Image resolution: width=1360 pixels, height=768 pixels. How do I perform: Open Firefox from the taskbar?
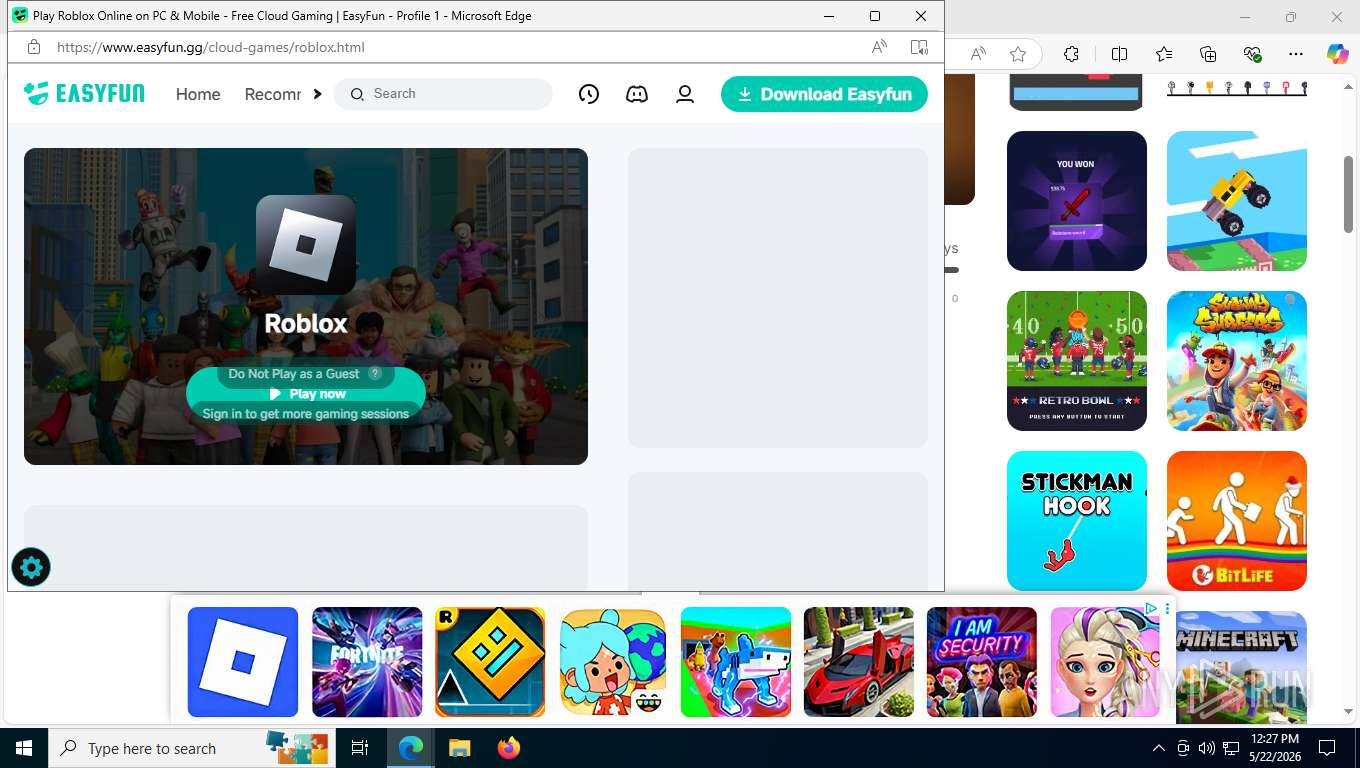[509, 748]
